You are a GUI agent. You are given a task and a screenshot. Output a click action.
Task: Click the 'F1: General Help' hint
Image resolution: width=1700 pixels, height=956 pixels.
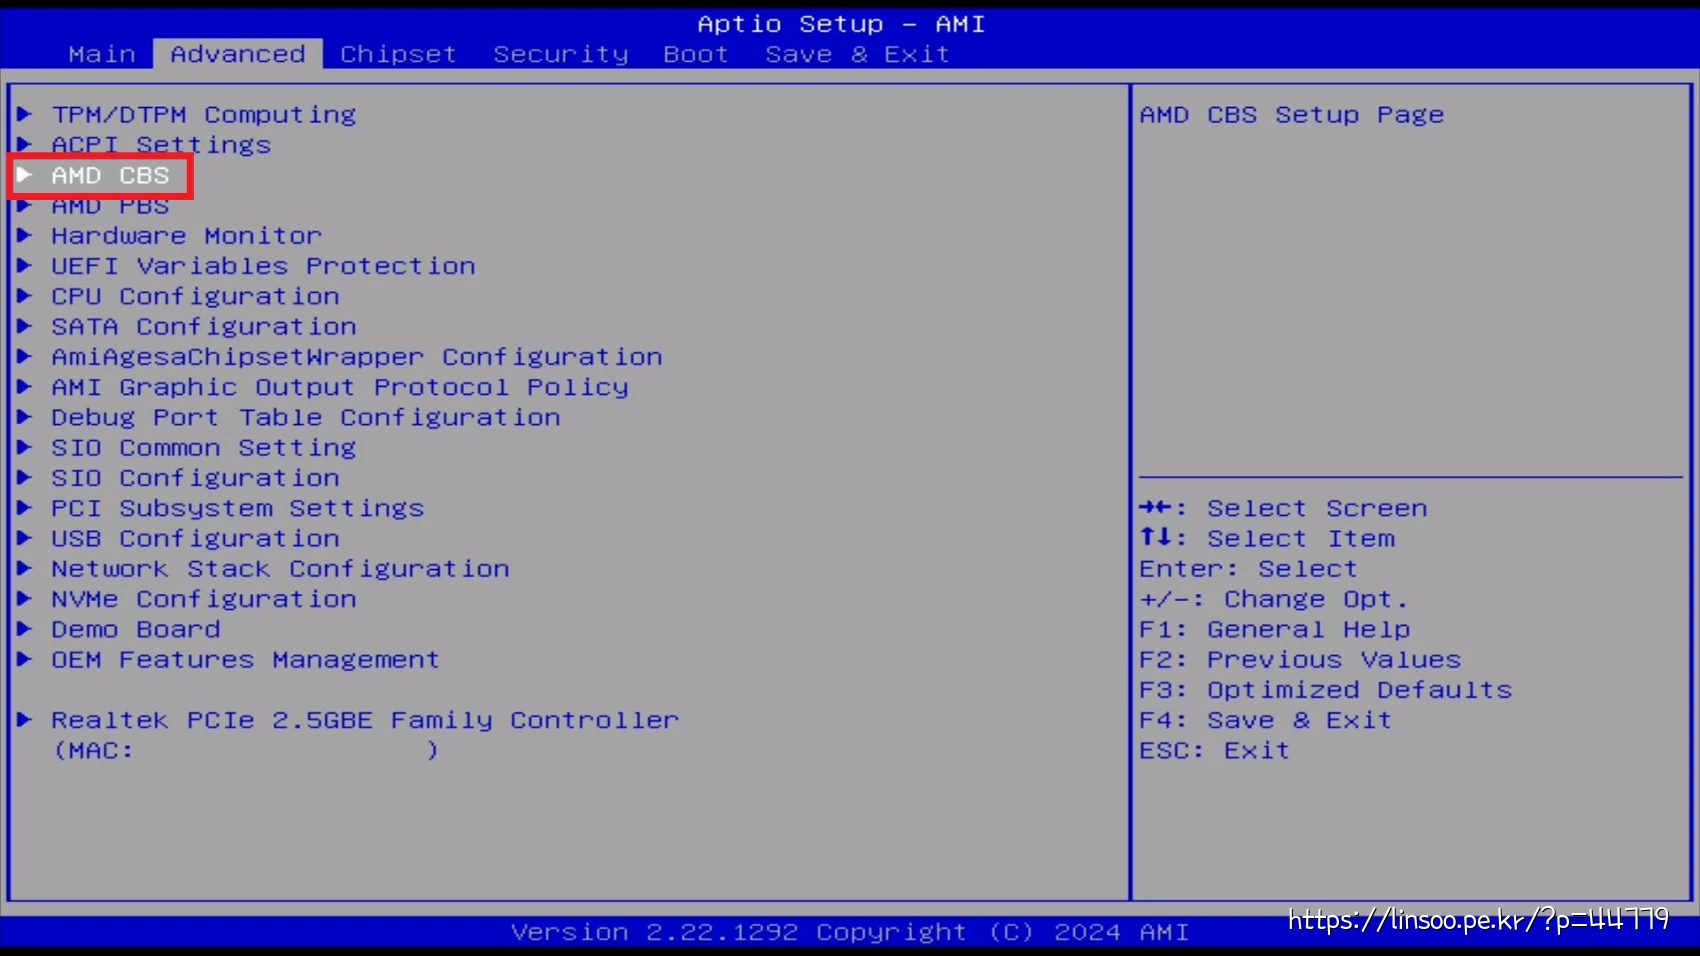click(1275, 630)
